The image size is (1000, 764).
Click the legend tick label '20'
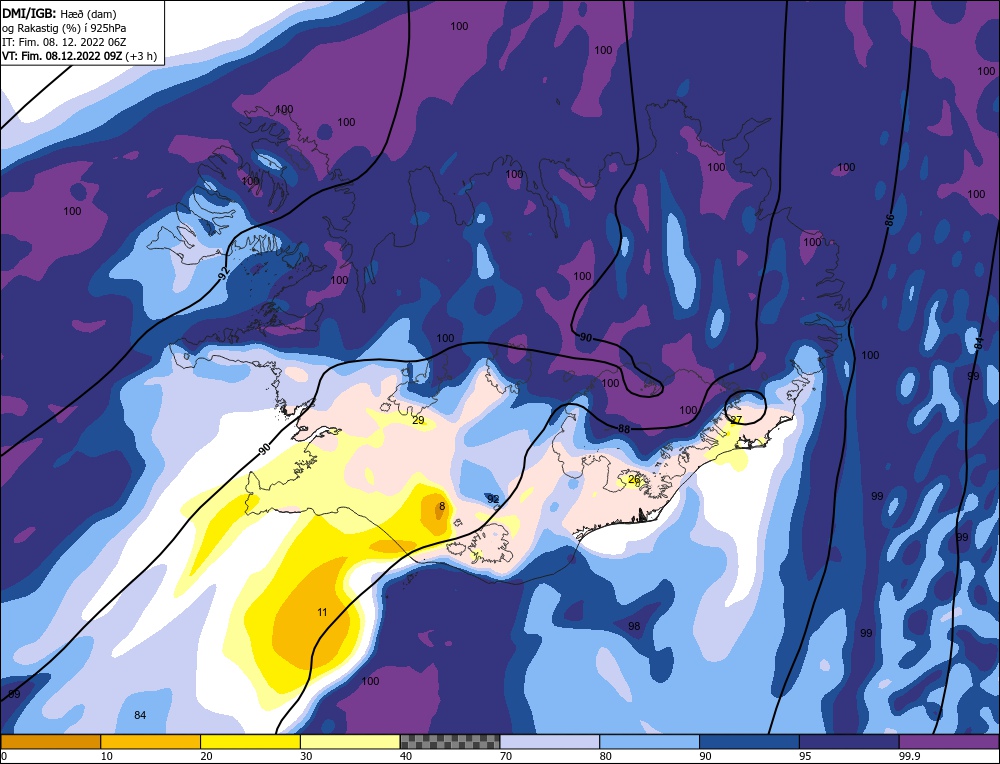(206, 756)
